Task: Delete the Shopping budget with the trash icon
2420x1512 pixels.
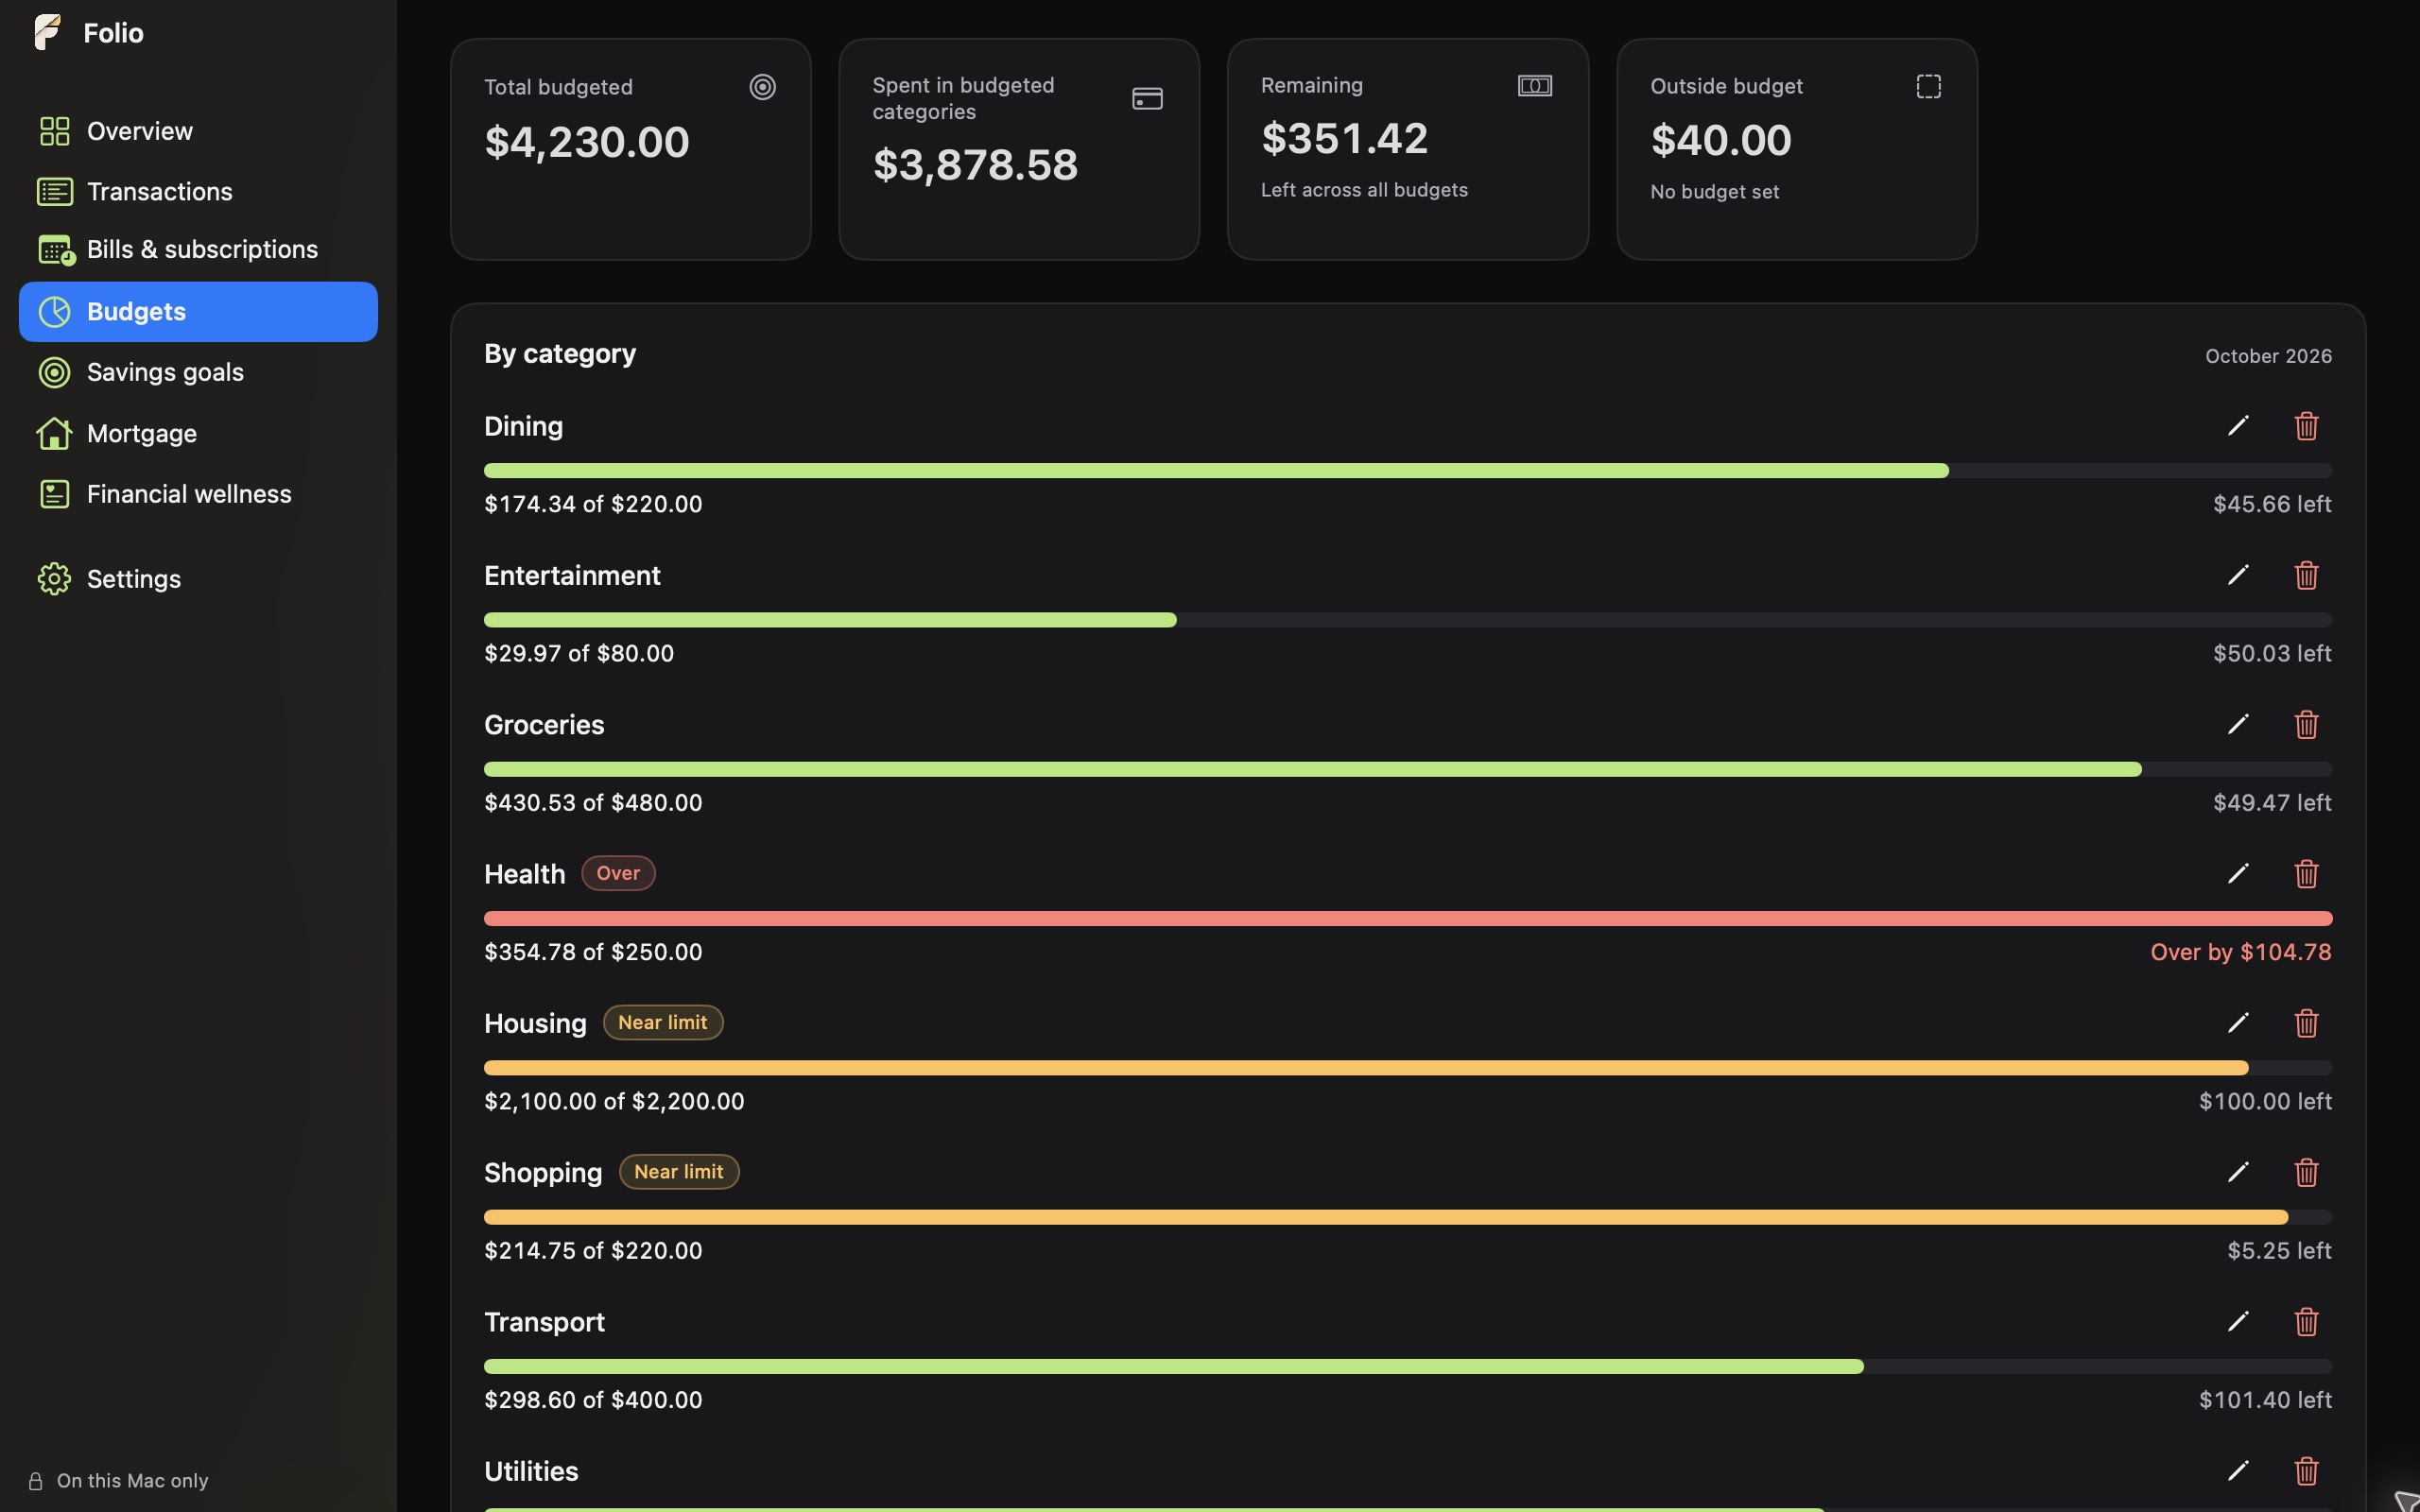Action: (x=2306, y=1172)
